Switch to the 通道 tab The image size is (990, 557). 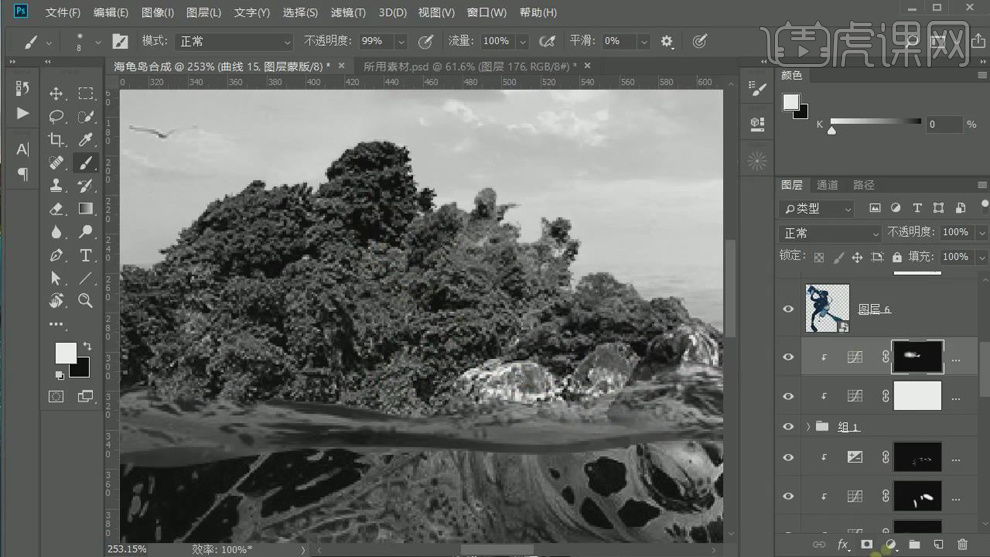pyautogui.click(x=827, y=185)
